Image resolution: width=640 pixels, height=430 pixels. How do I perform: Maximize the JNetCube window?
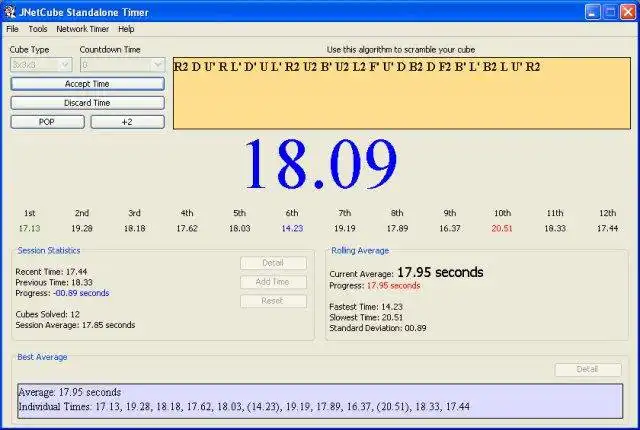[610, 12]
